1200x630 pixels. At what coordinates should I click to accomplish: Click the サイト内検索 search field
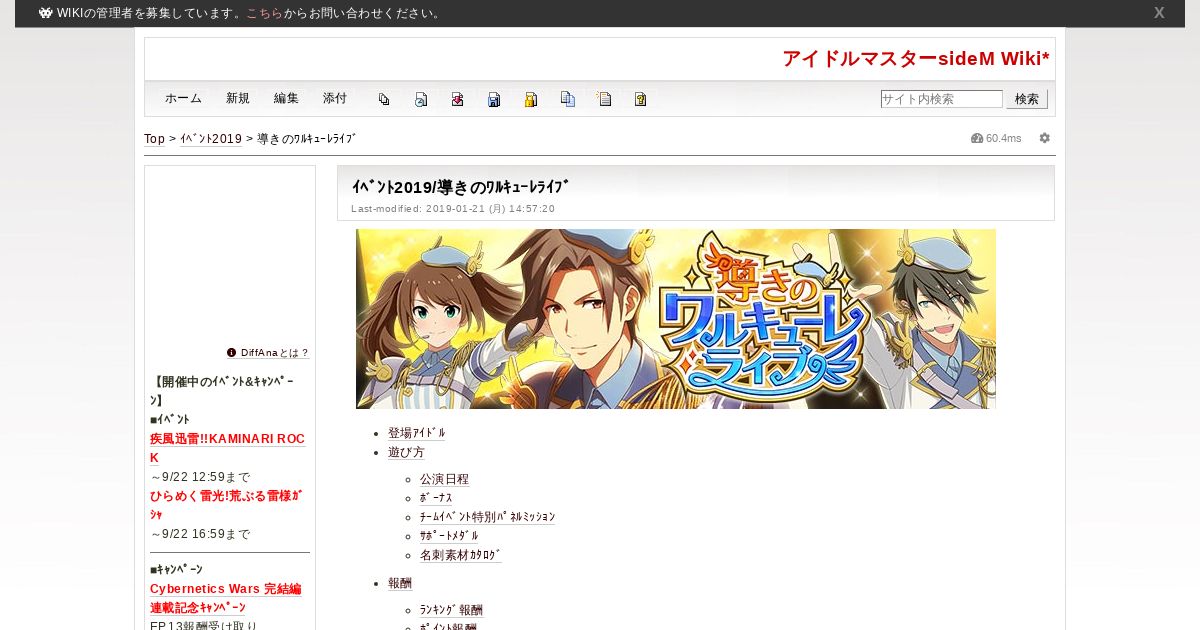(x=941, y=99)
